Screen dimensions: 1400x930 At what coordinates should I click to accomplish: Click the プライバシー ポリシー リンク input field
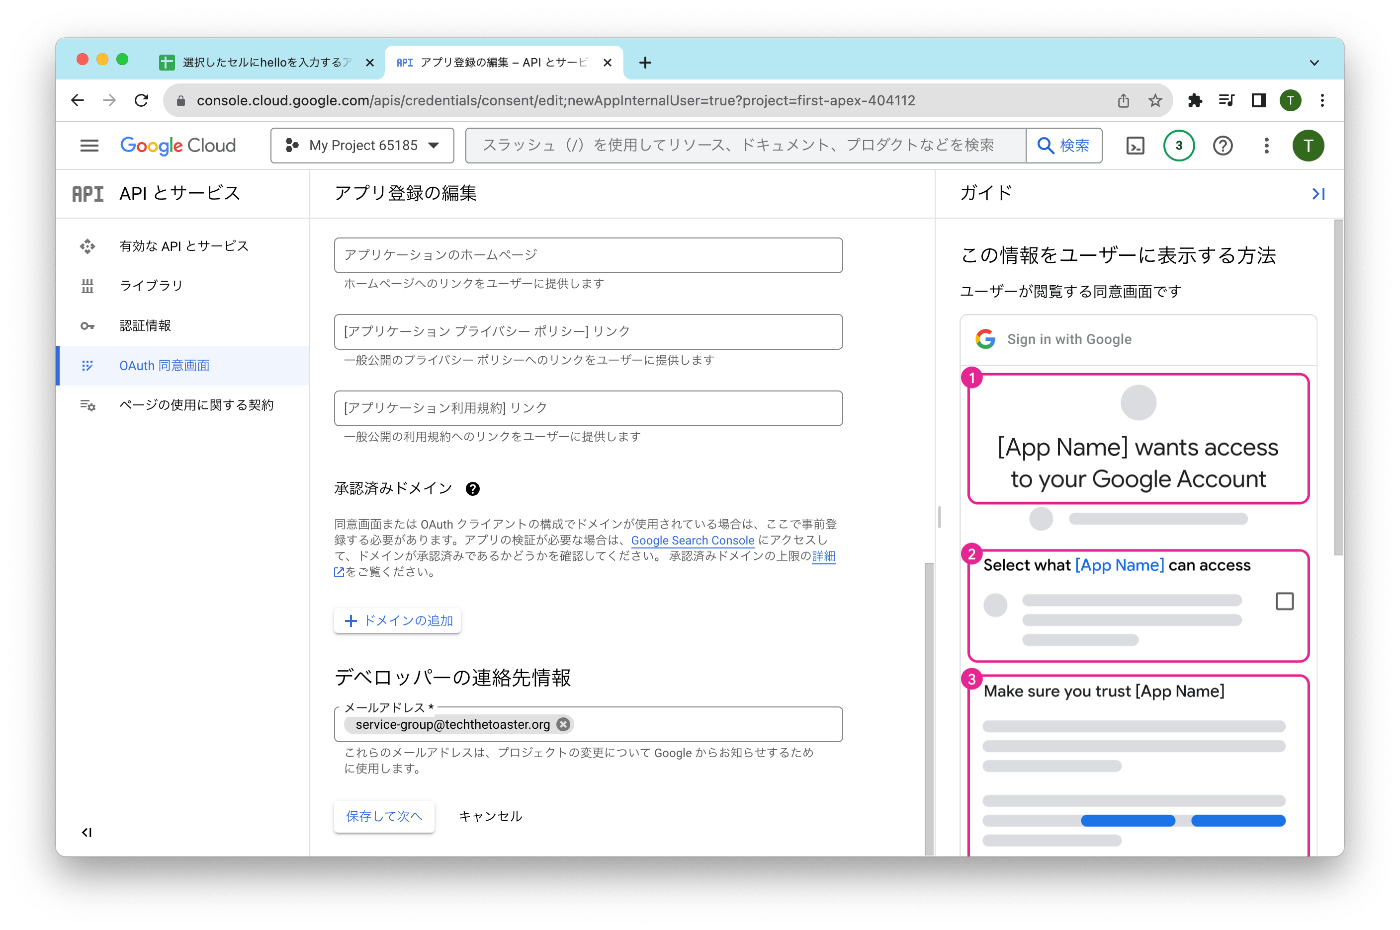(588, 332)
